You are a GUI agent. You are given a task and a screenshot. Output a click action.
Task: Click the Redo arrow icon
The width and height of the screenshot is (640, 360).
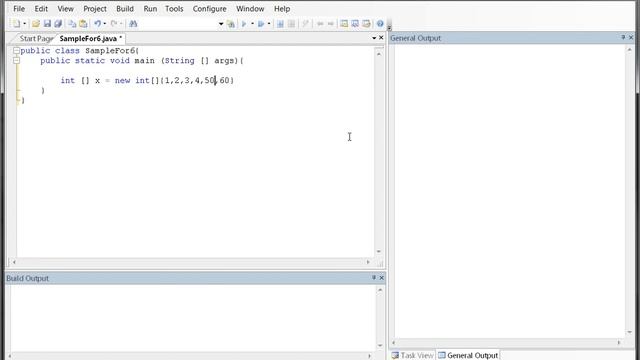point(114,24)
